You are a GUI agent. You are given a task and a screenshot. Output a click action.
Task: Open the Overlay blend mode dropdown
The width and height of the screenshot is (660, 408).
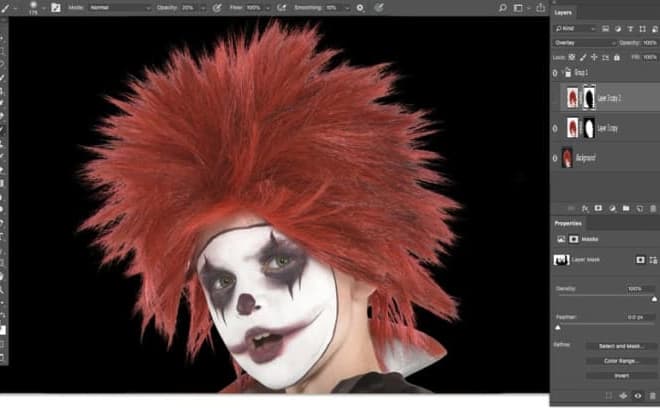point(585,43)
